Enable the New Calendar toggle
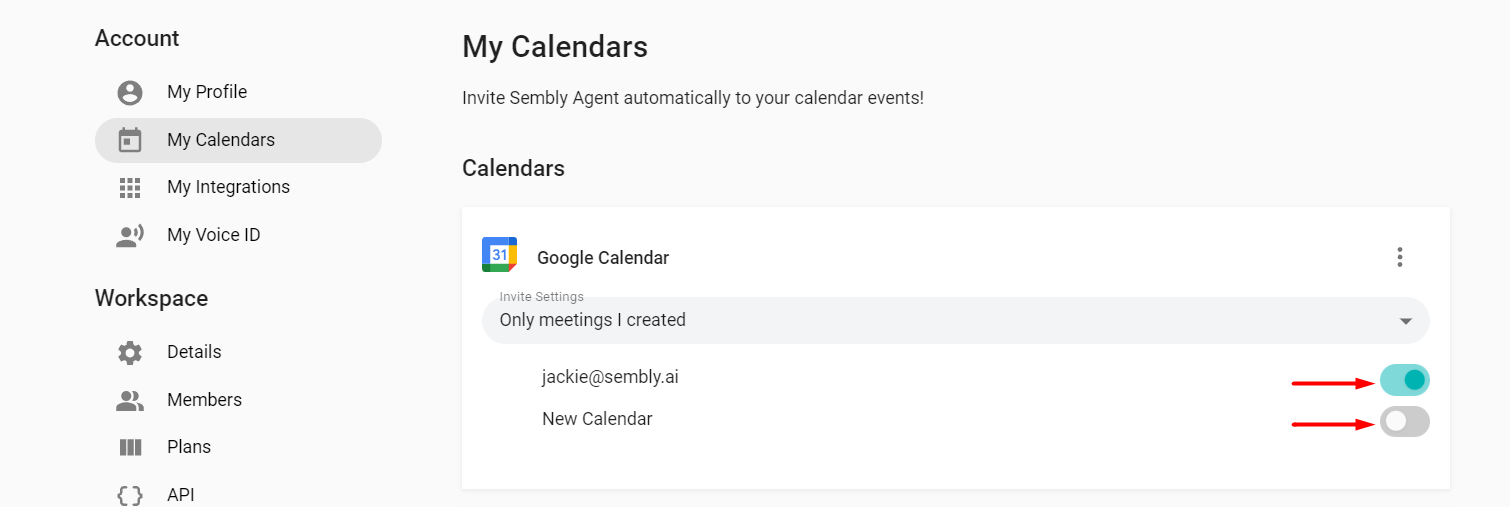The width and height of the screenshot is (1510, 507). point(1404,422)
